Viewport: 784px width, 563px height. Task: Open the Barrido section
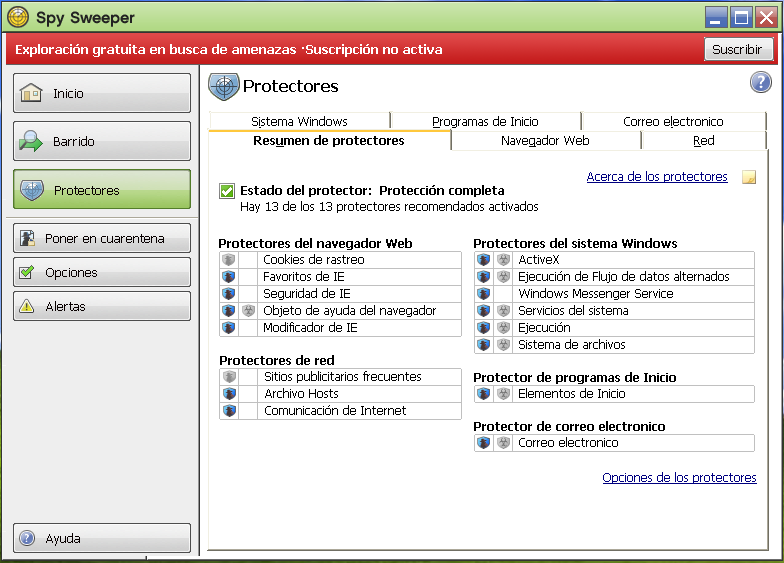tap(102, 141)
